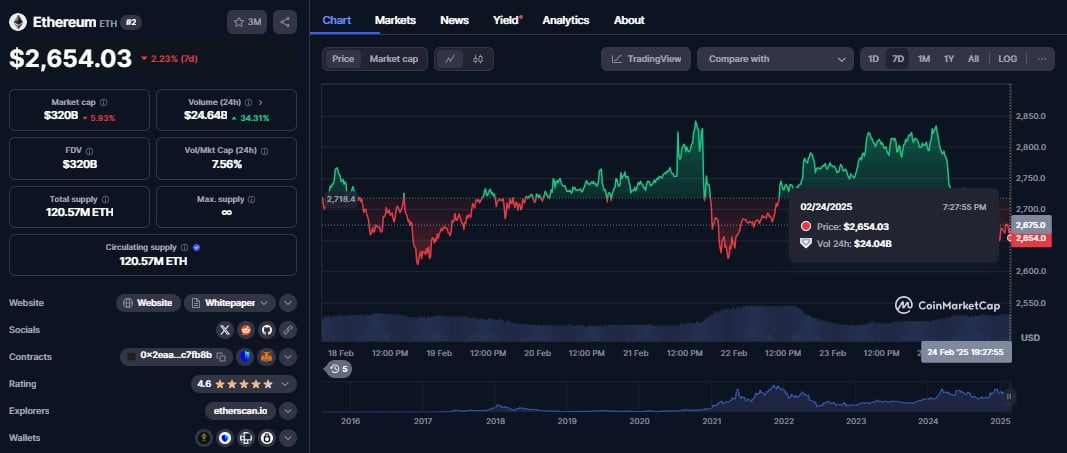Open the Website link button
The width and height of the screenshot is (1067, 453).
coord(148,303)
